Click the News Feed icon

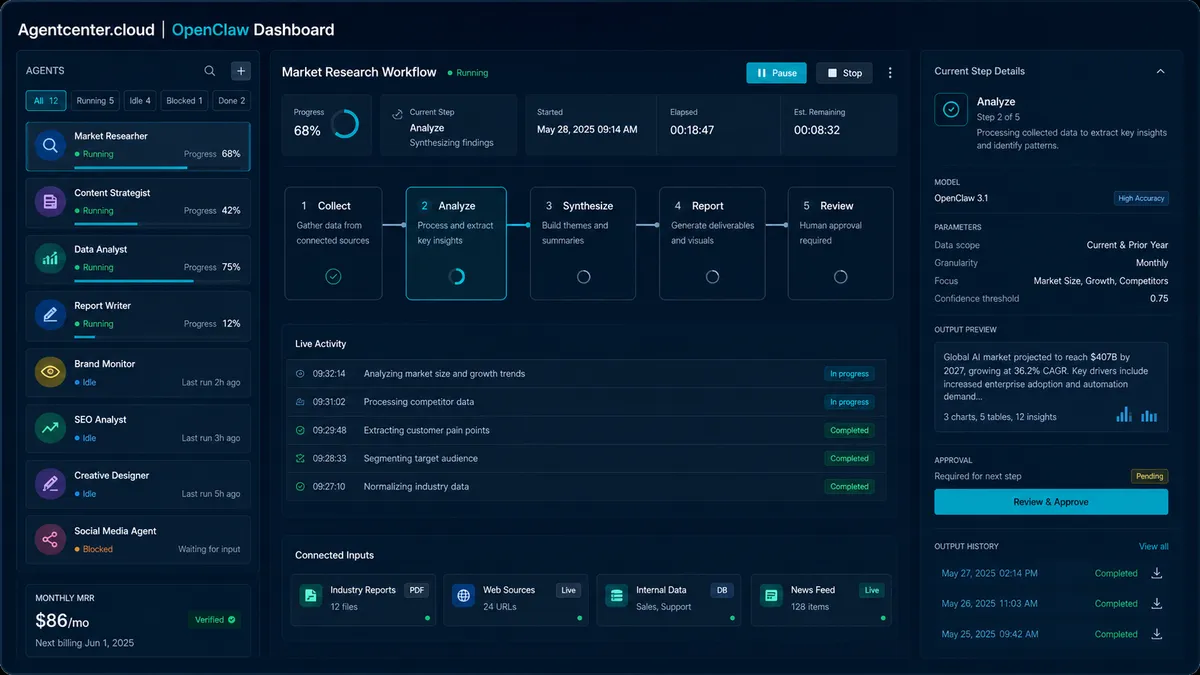(x=771, y=596)
